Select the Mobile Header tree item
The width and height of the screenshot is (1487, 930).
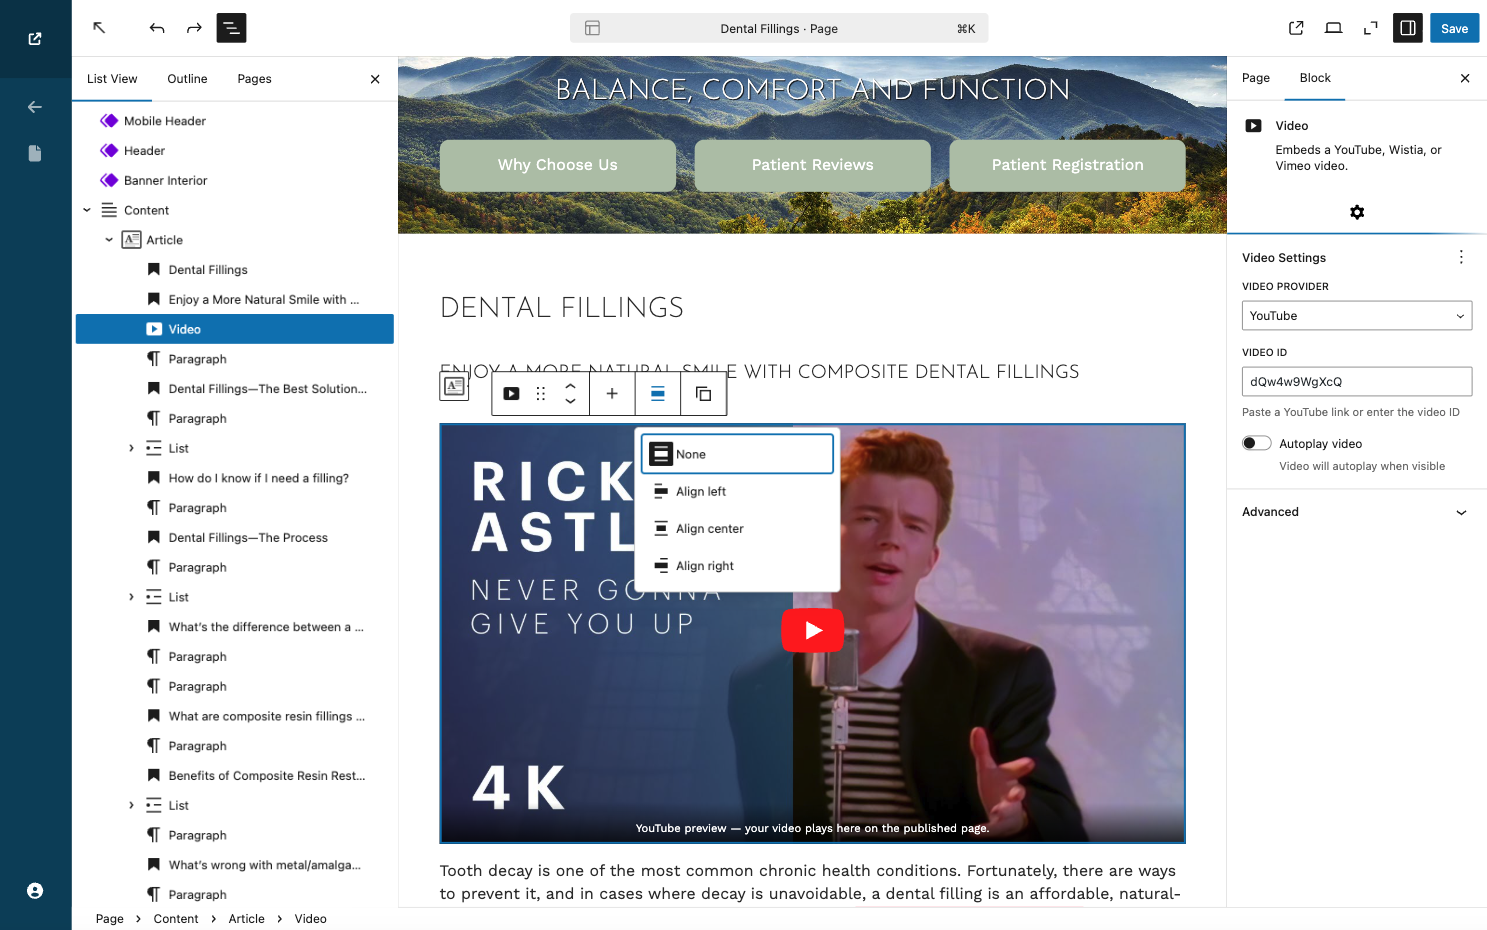tap(235, 121)
